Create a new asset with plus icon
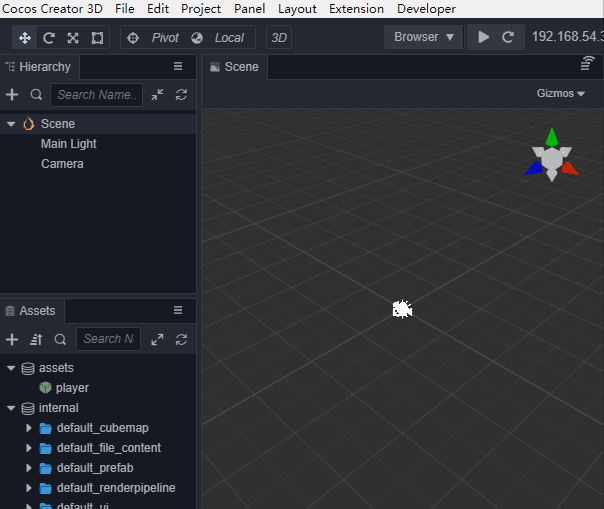Image resolution: width=604 pixels, height=509 pixels. tap(12, 339)
